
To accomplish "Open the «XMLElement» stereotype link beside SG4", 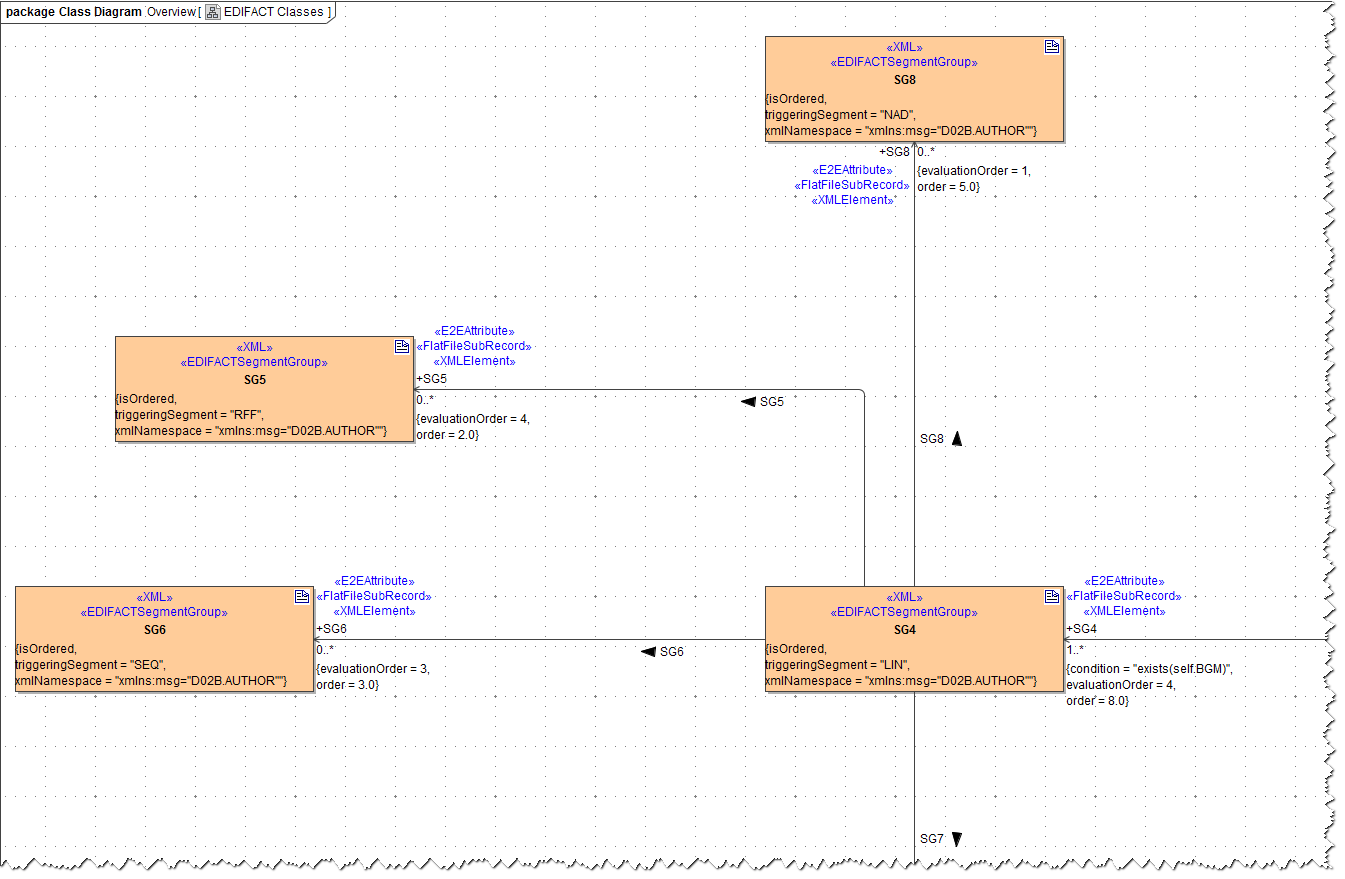I will pyautogui.click(x=1124, y=611).
